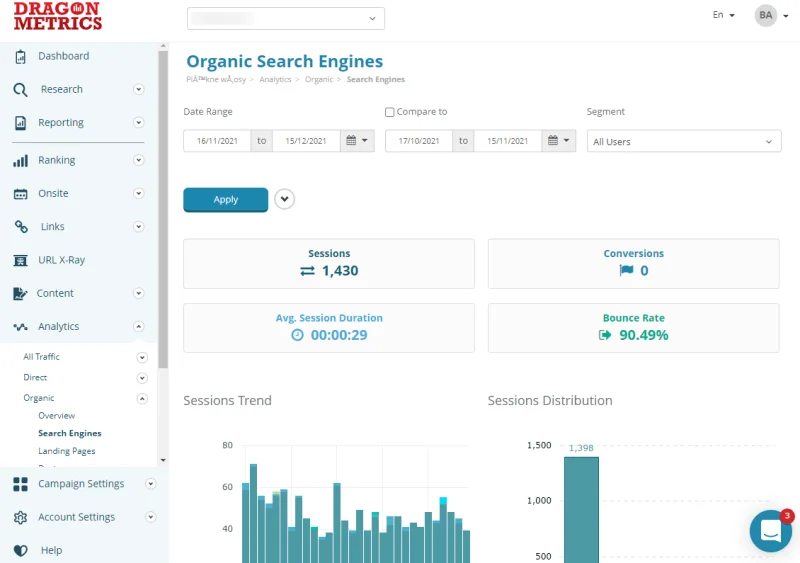The height and width of the screenshot is (563, 800).
Task: Click the Account Settings gear icon
Action: click(20, 518)
